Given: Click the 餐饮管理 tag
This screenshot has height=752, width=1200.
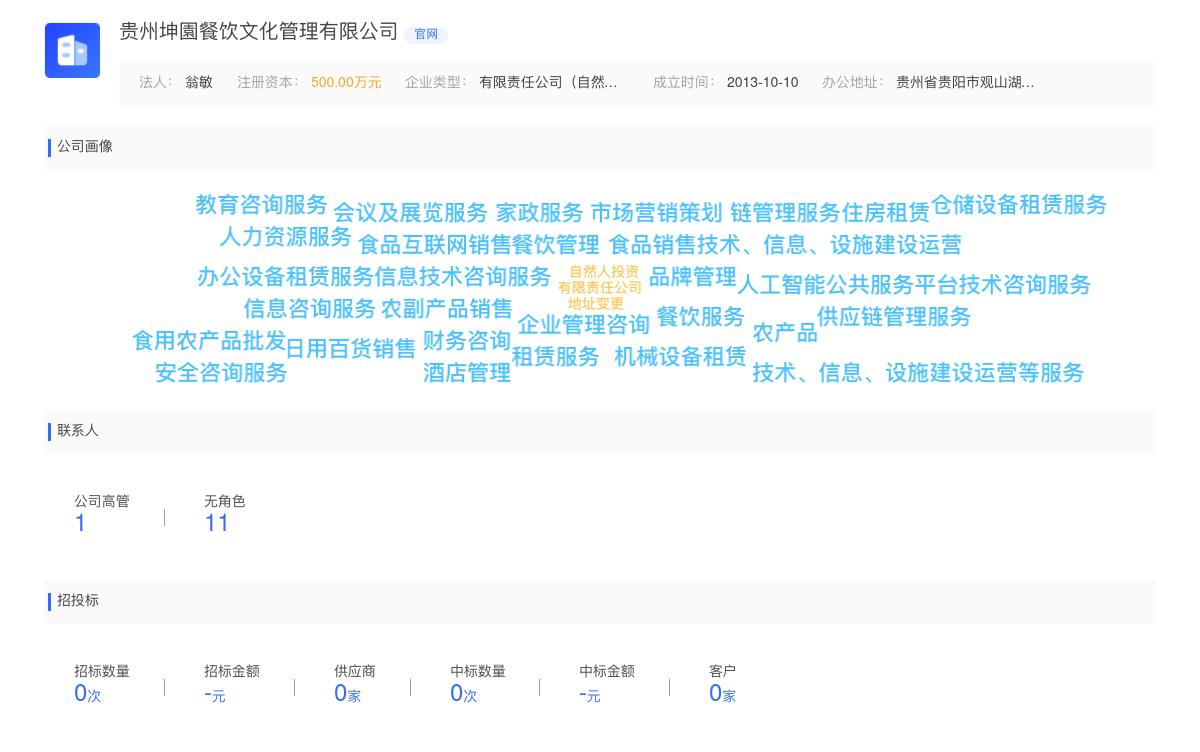Looking at the screenshot, I should [555, 245].
